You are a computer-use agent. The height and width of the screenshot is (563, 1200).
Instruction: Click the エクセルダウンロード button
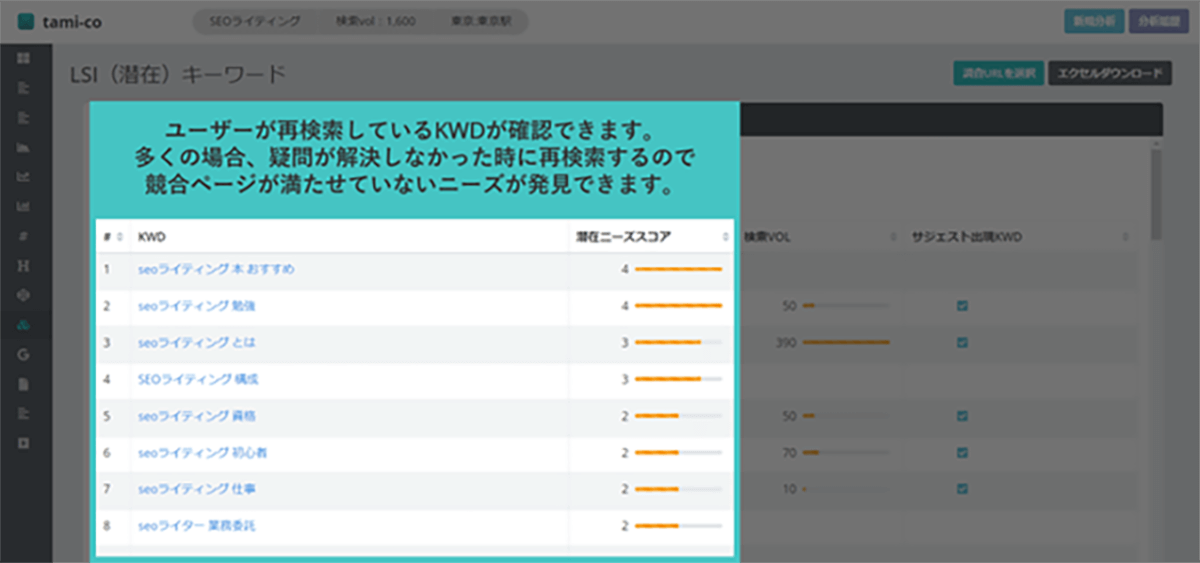click(x=1107, y=73)
